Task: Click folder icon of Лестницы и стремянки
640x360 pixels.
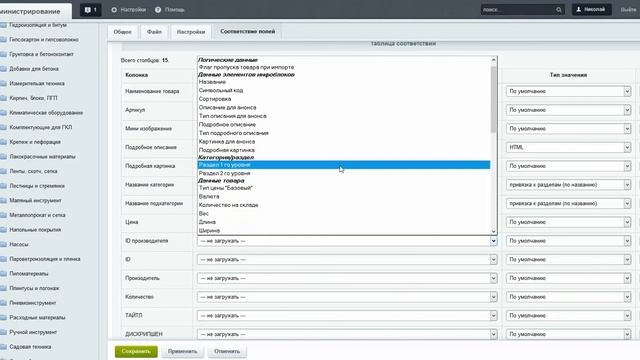Action: pyautogui.click(x=3, y=186)
